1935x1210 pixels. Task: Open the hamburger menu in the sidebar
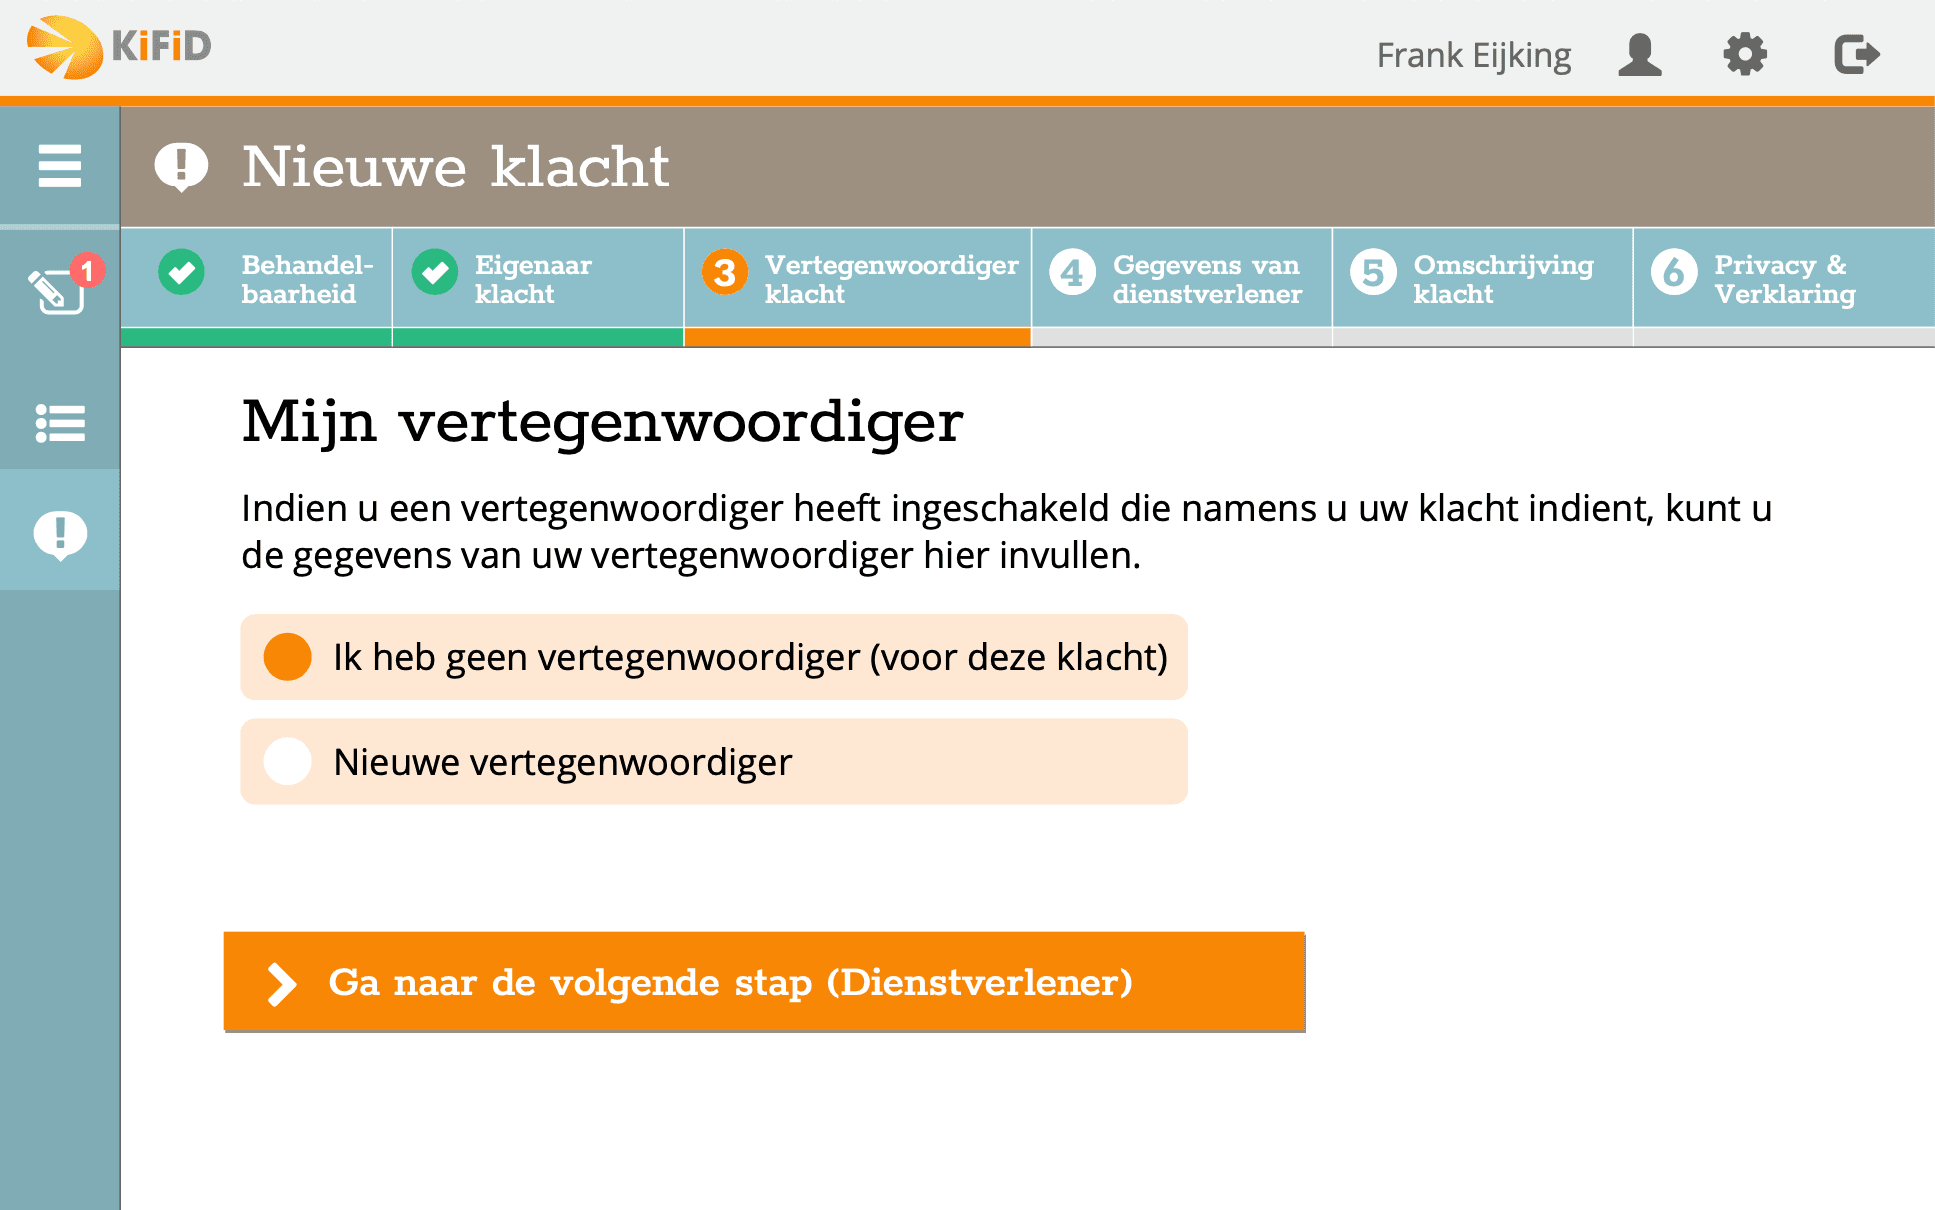(59, 166)
